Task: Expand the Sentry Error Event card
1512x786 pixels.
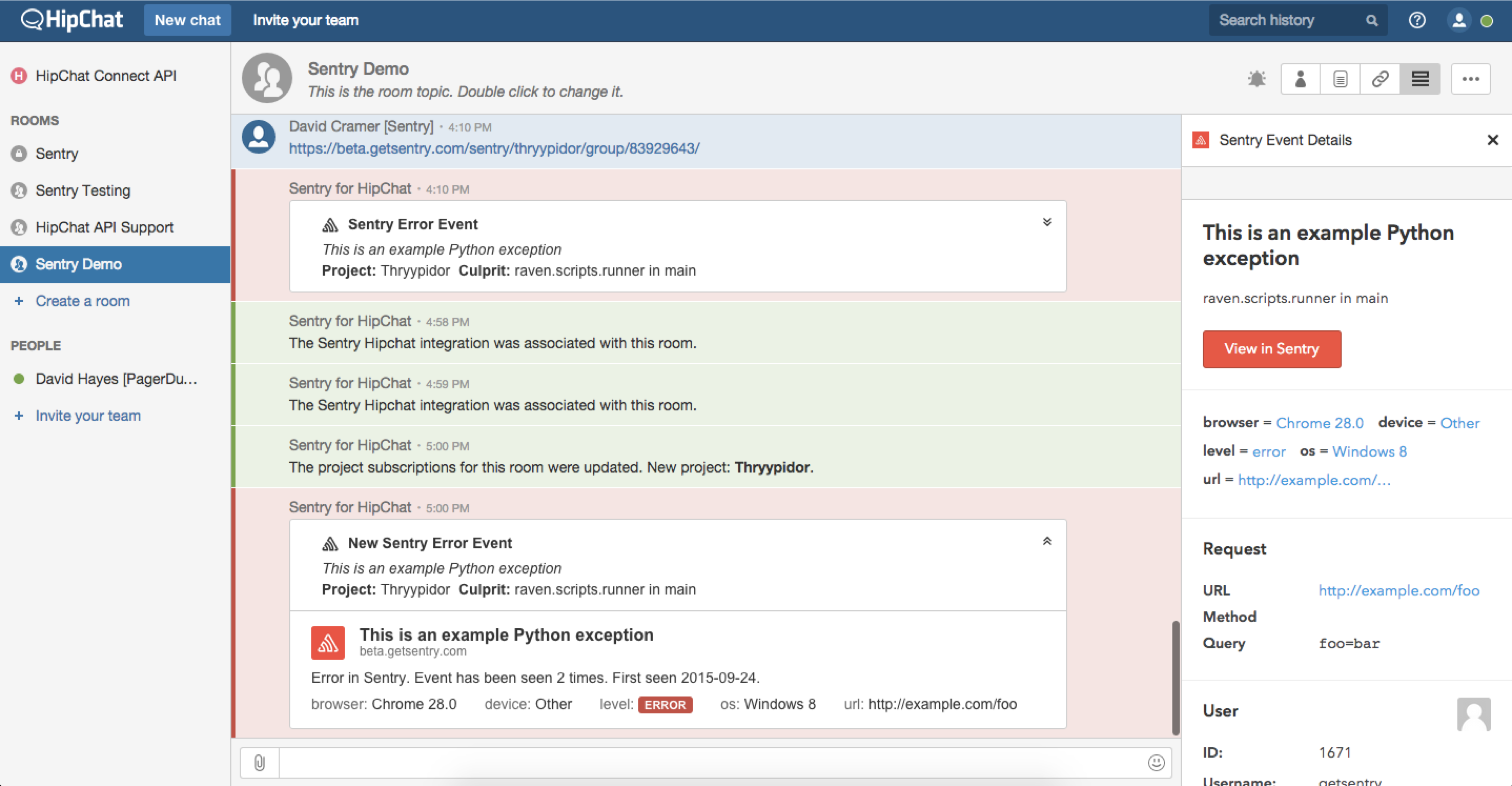Action: tap(1046, 222)
